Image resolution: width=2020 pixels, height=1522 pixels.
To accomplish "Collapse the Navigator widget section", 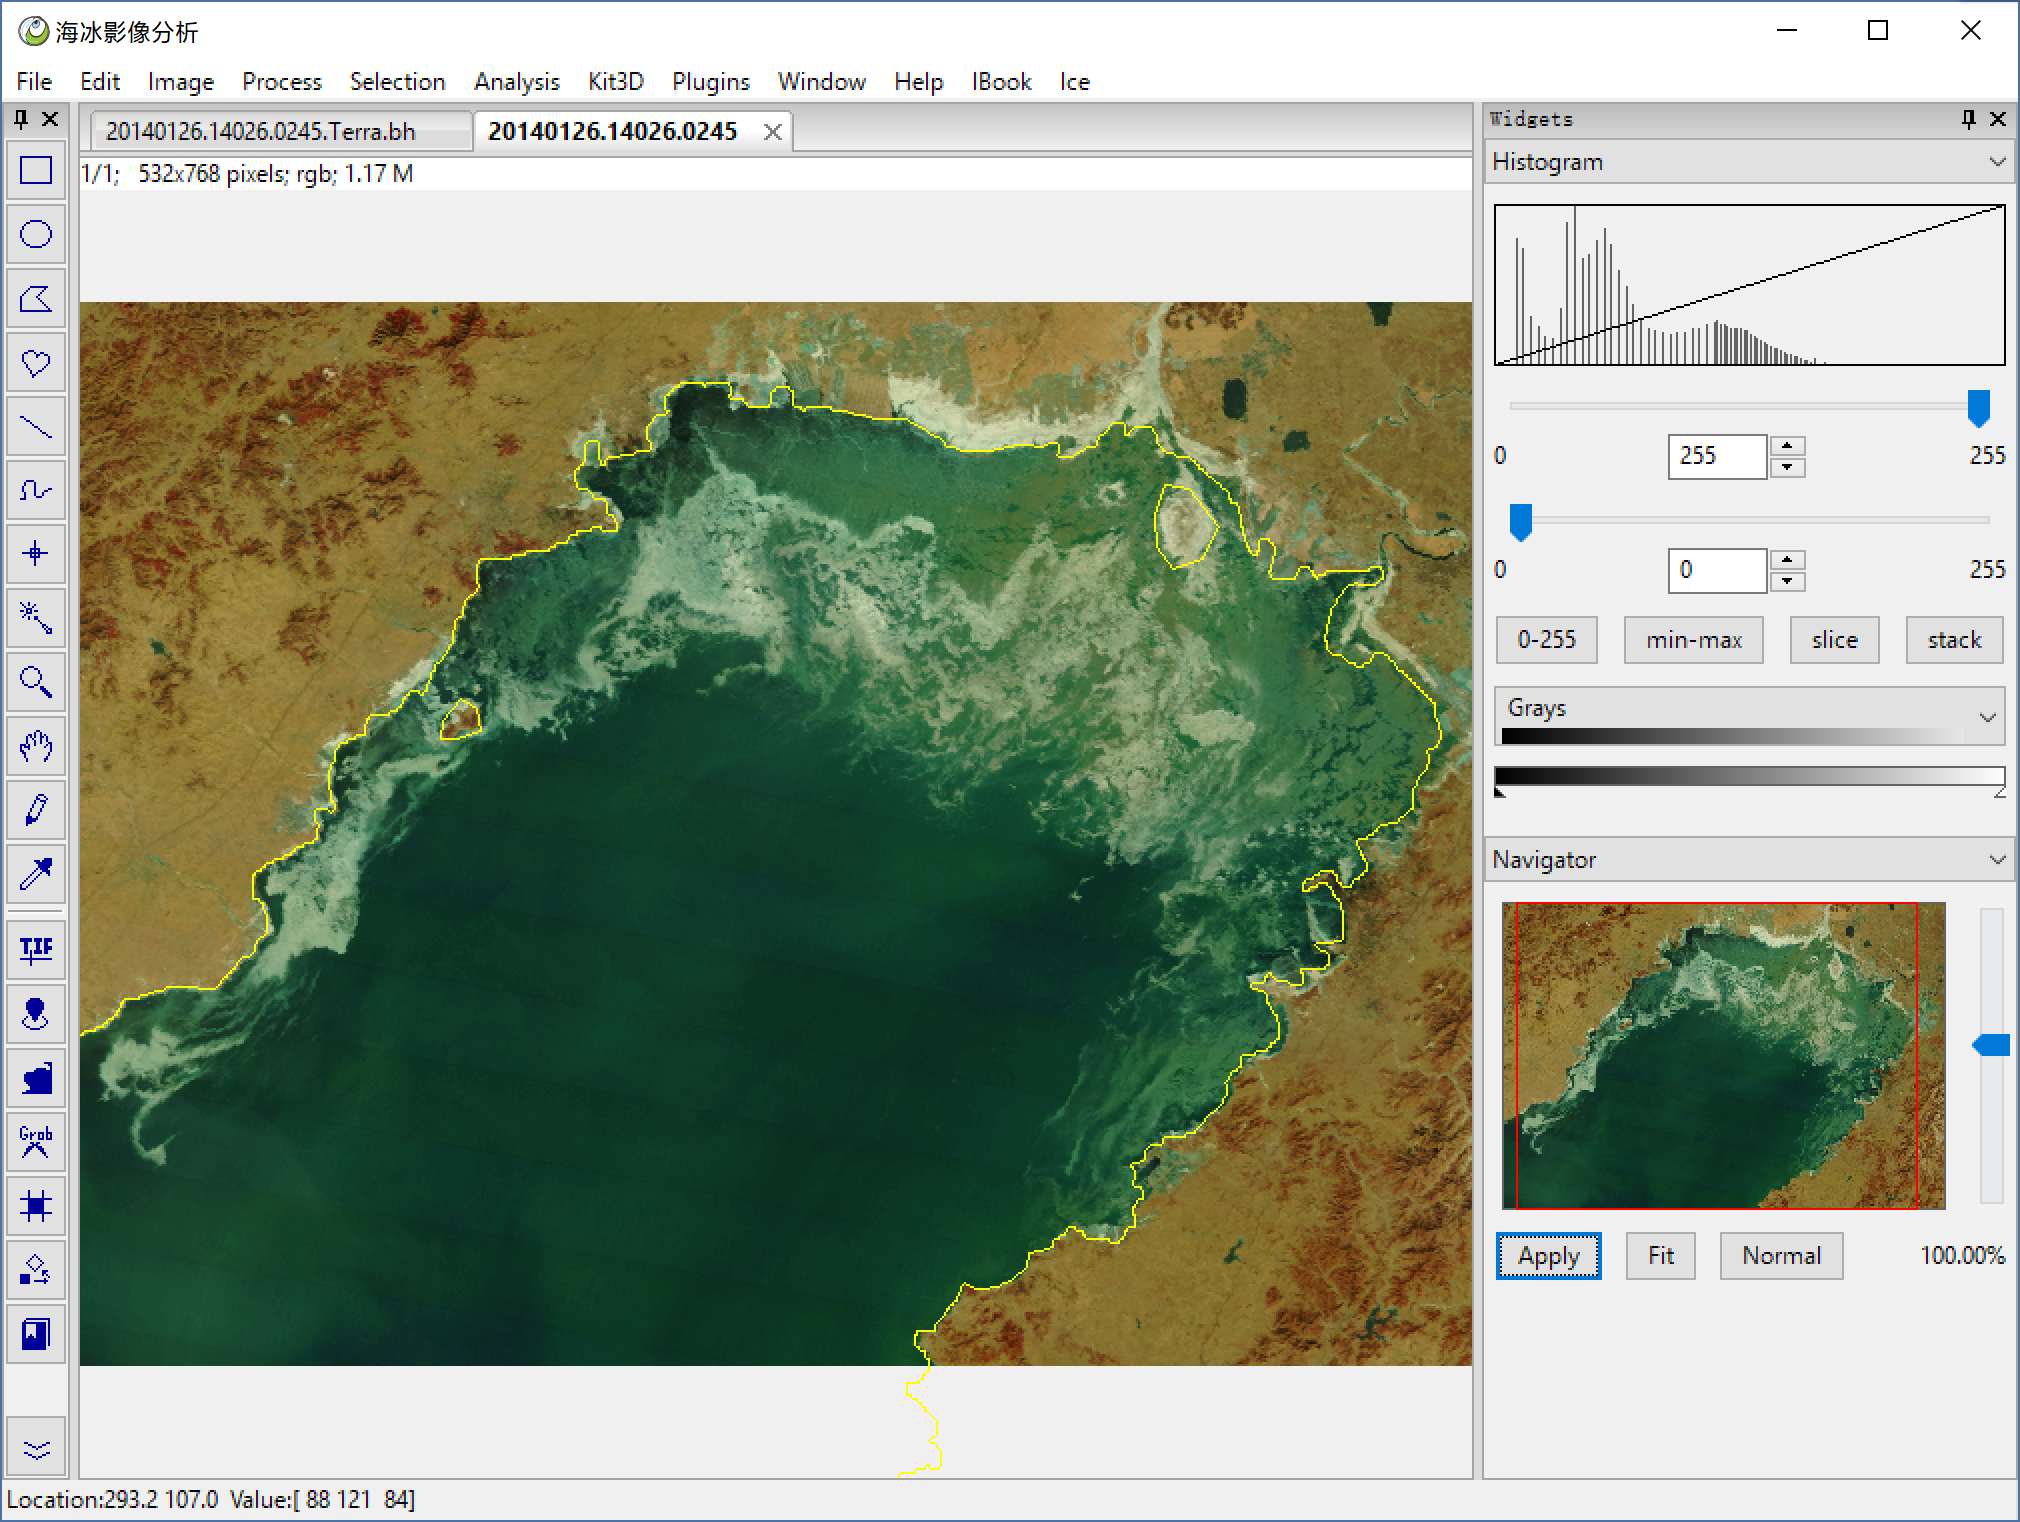I will 1997,860.
